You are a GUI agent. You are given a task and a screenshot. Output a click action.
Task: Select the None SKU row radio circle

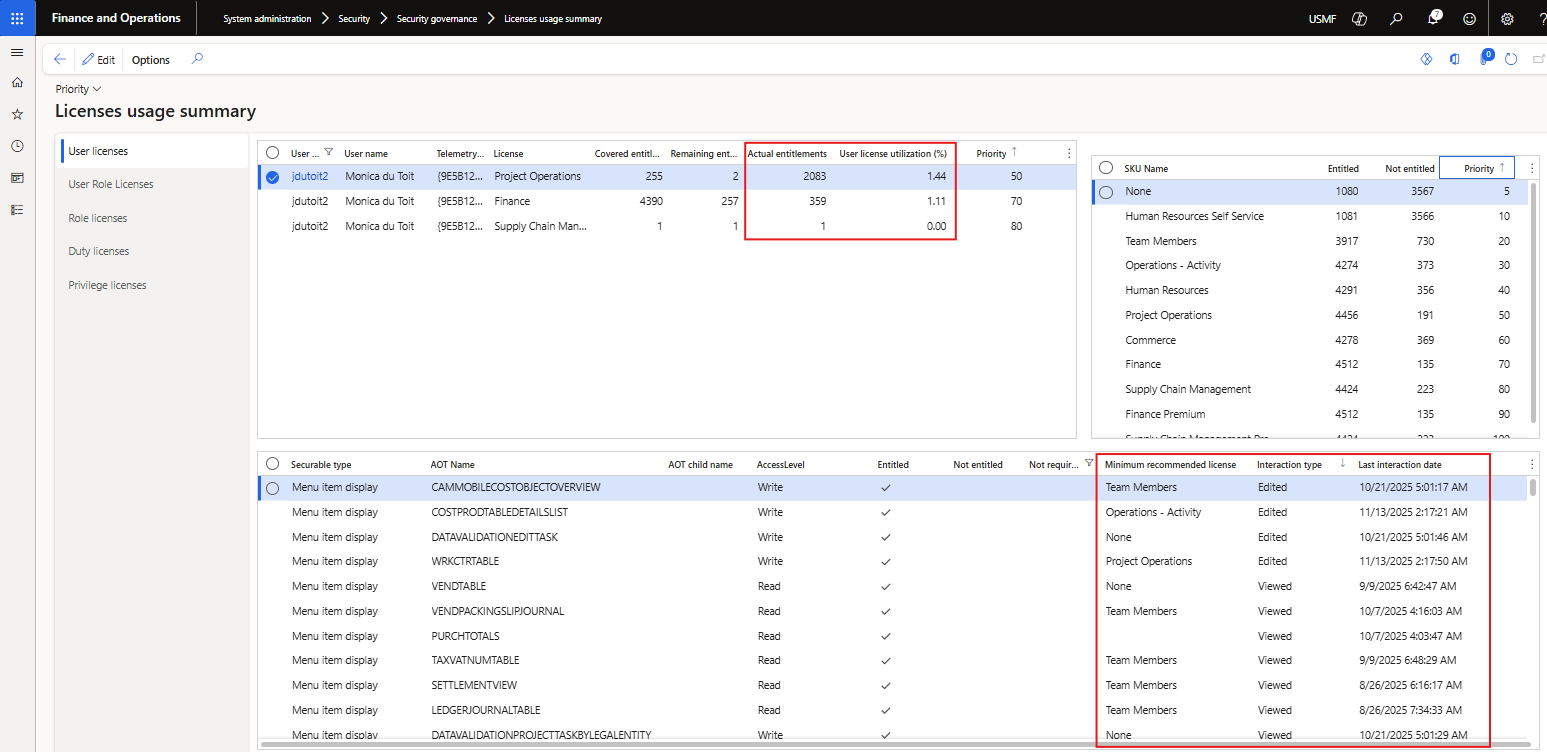(1106, 192)
